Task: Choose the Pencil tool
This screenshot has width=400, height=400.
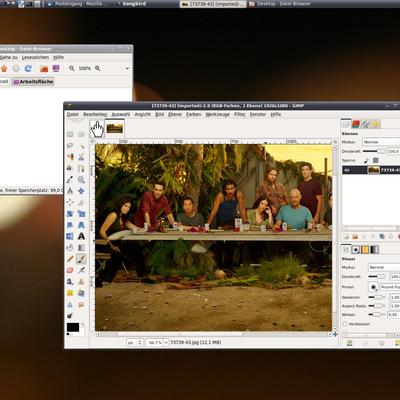Action: coord(70,259)
